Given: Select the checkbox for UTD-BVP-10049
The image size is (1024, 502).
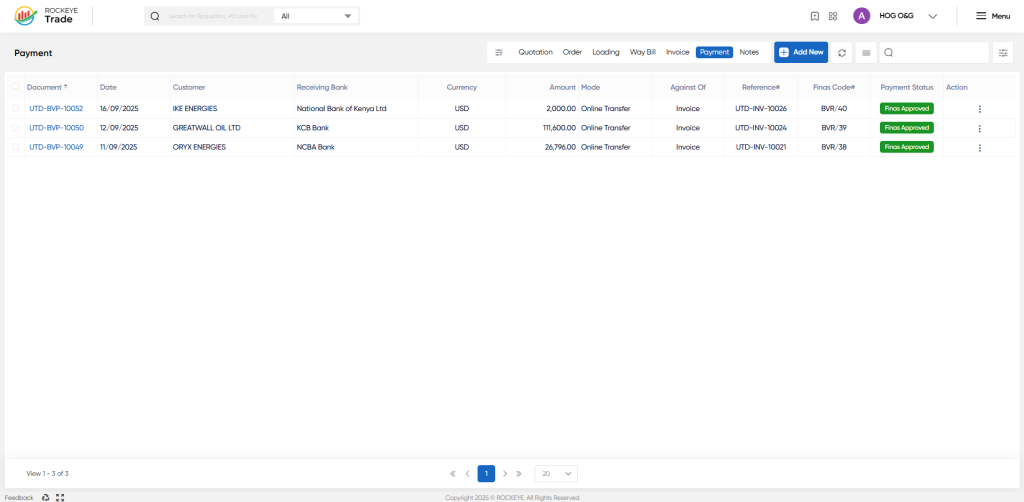Looking at the screenshot, I should 15,147.
